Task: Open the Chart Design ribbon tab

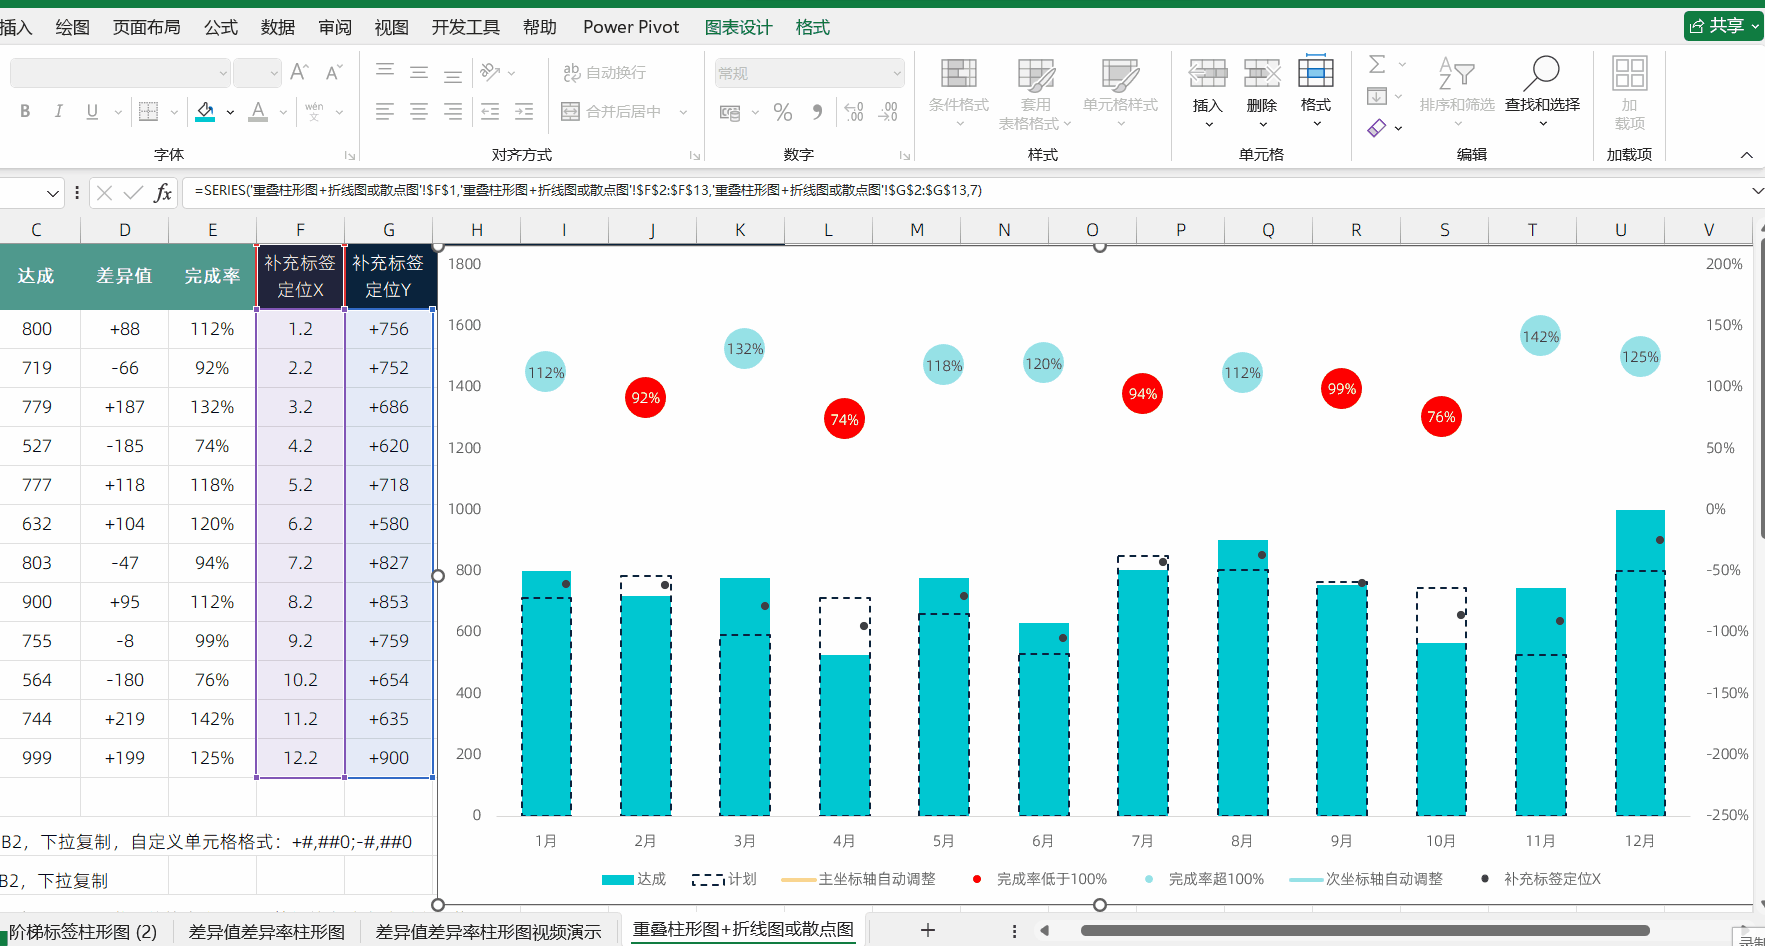Action: click(x=738, y=27)
